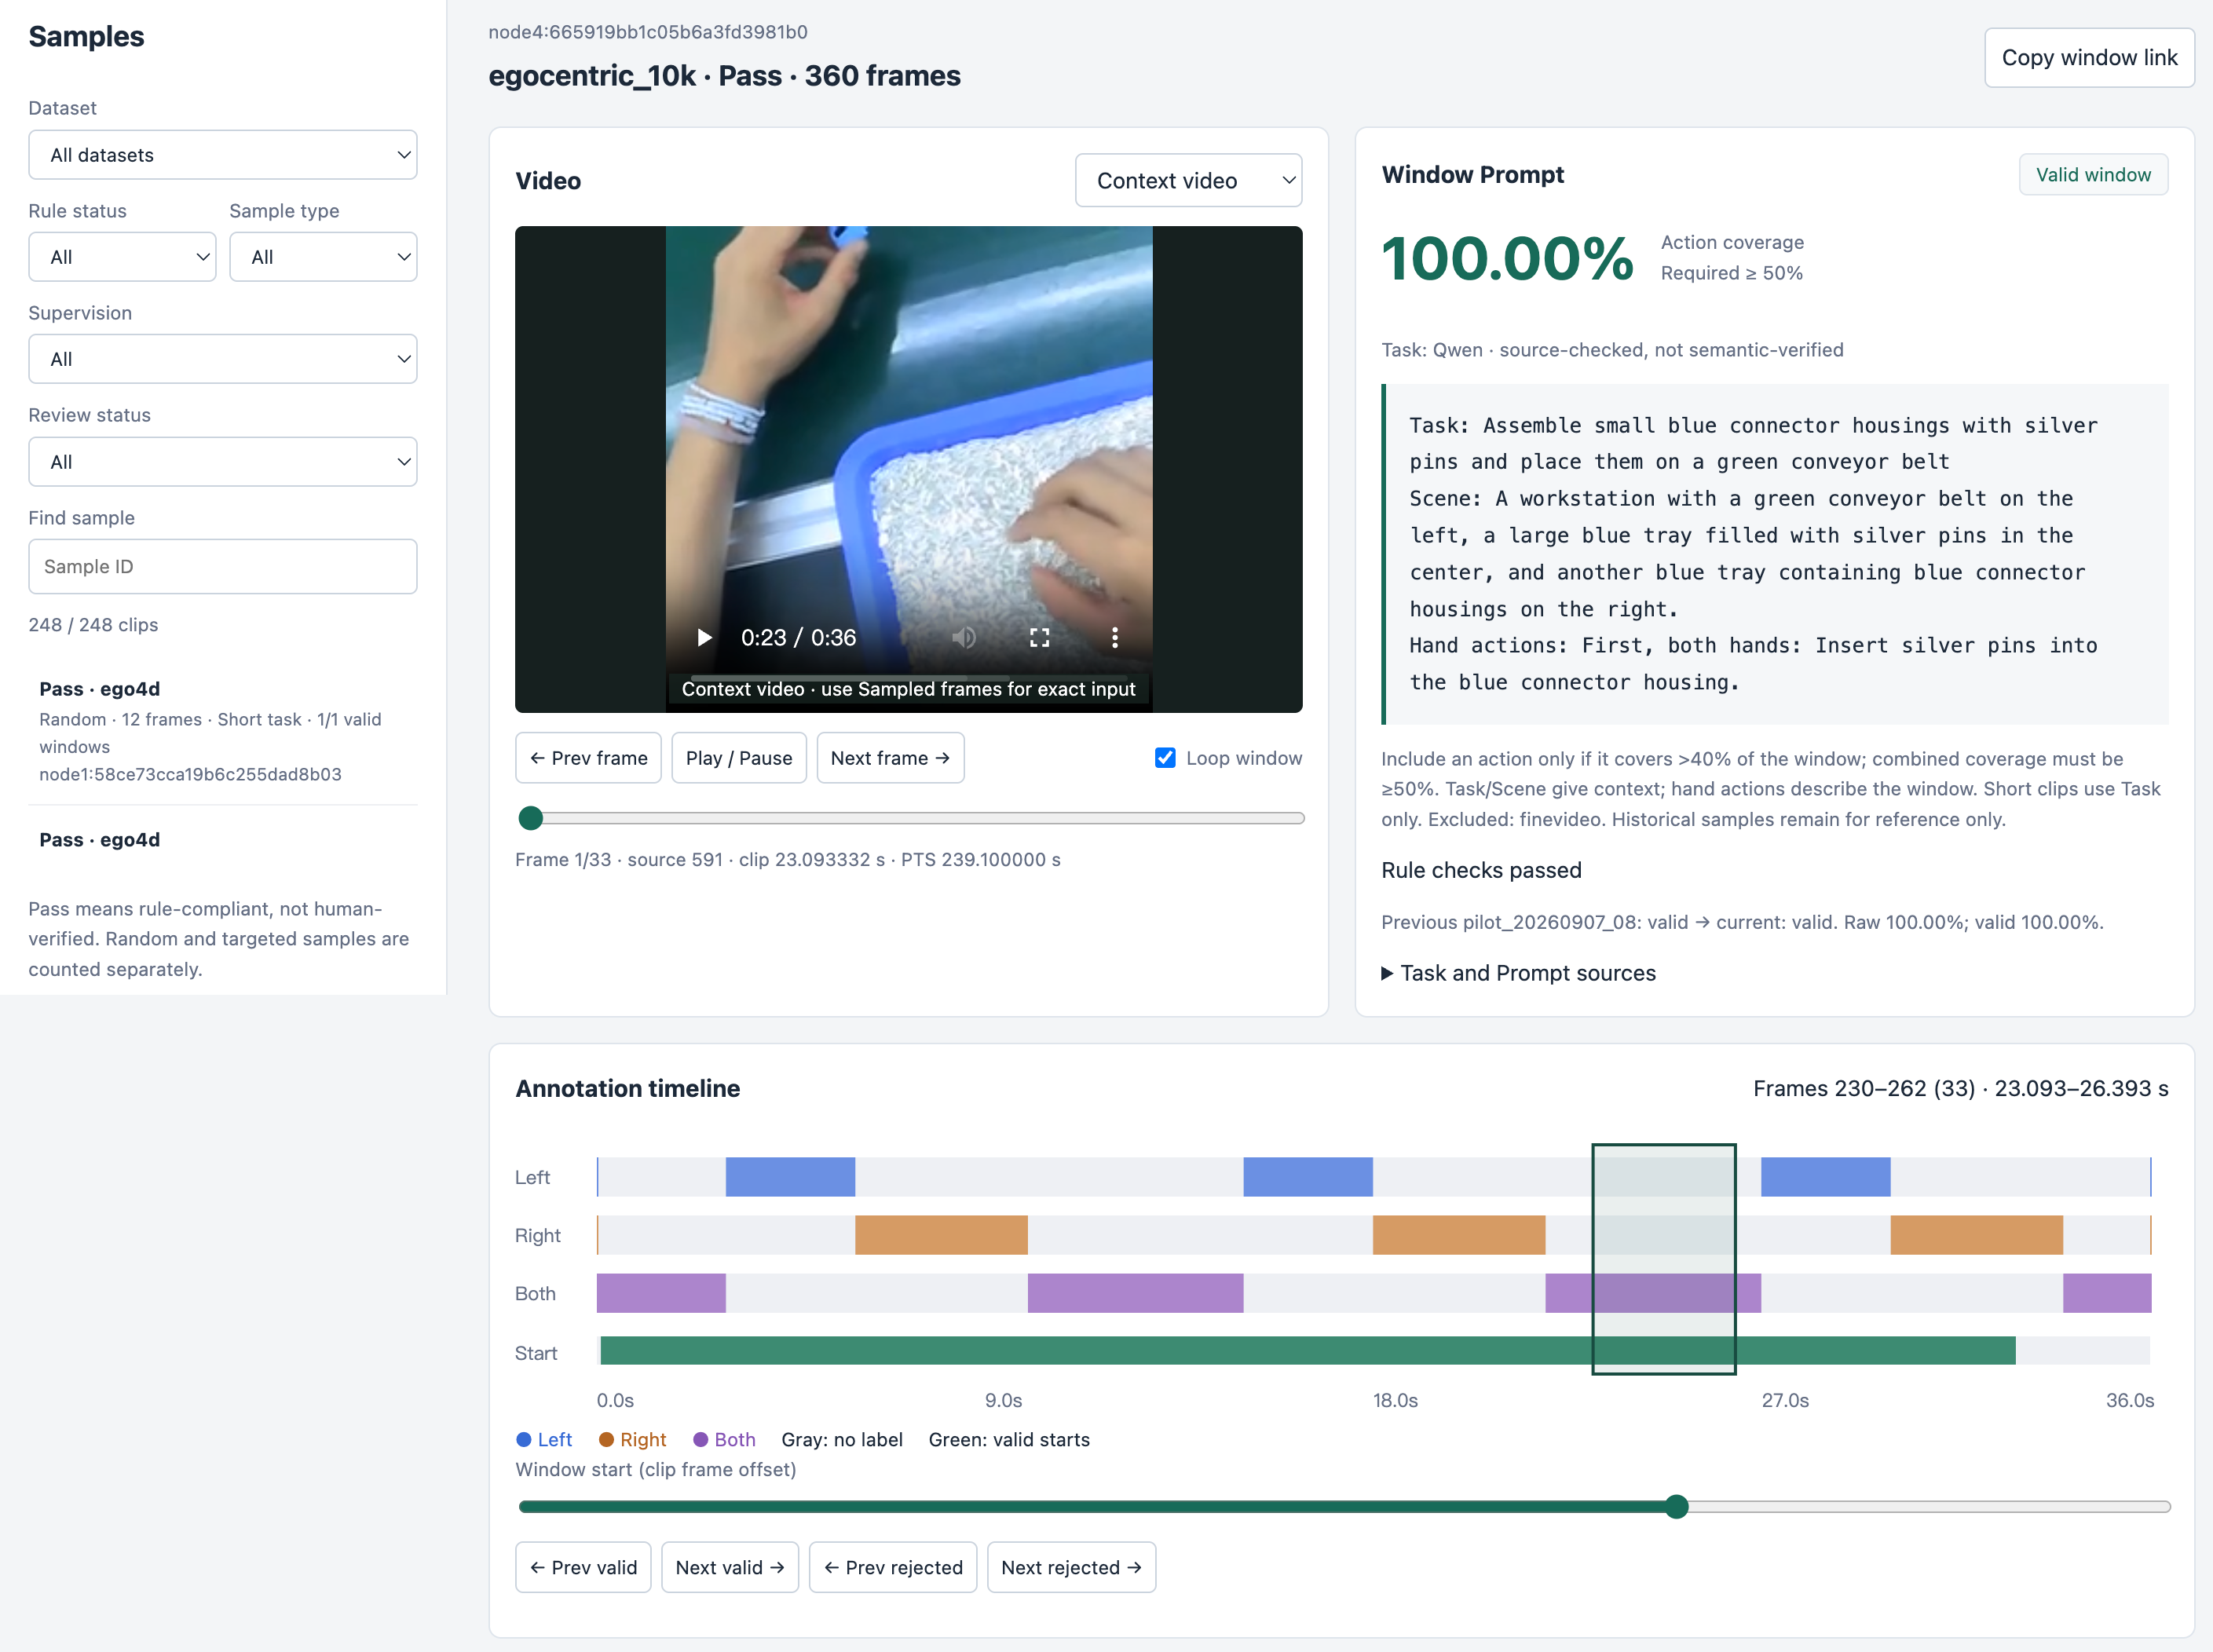Open the video's three-dot options menu

tap(1115, 637)
